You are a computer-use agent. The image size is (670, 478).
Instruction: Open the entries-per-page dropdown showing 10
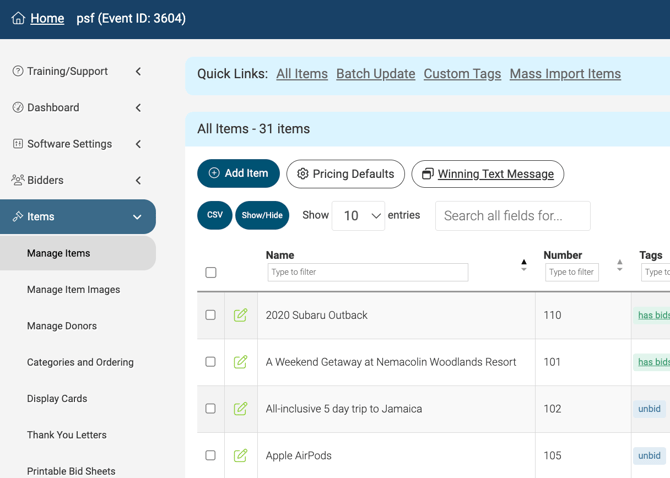(358, 216)
